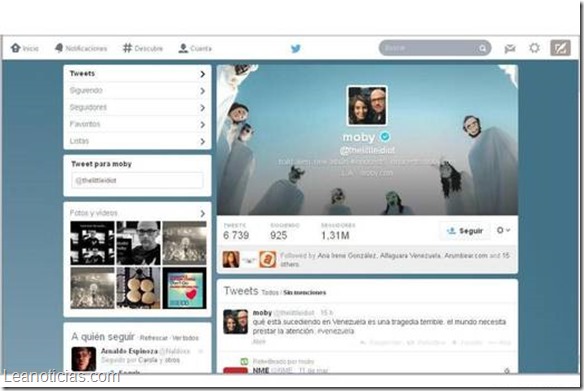Select Siguiendo in the profile sidebar
Screen dimensions: 584x391
point(137,90)
